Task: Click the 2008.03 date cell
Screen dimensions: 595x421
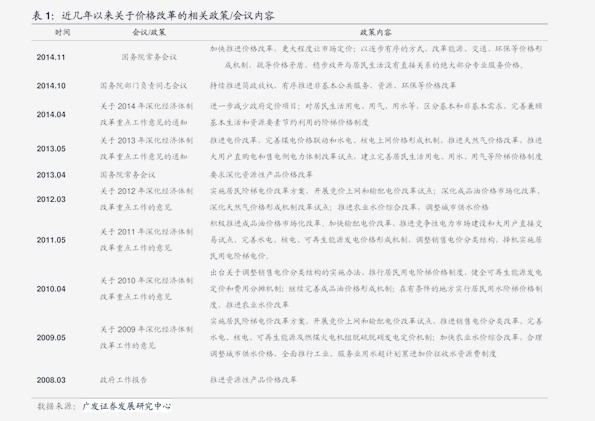Action: tap(51, 380)
